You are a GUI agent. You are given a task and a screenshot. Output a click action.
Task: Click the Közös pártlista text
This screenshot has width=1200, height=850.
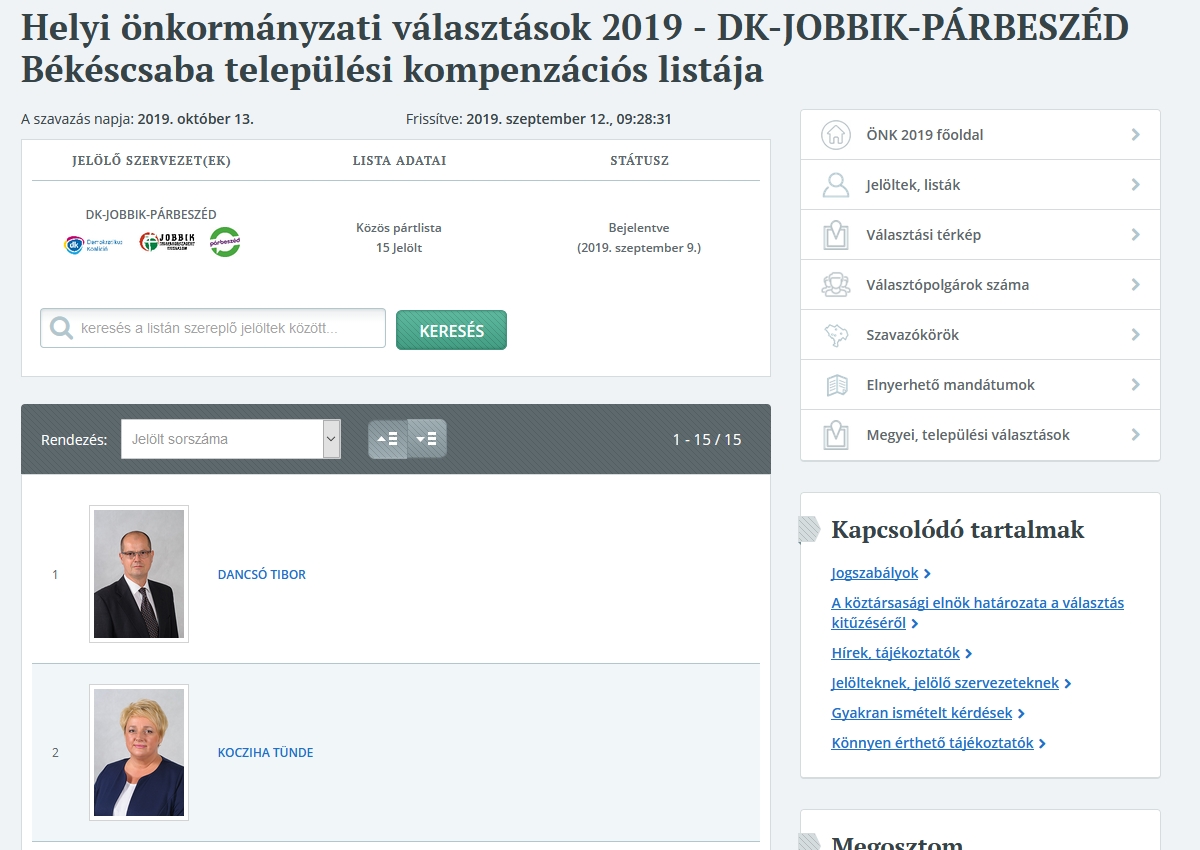[x=399, y=228]
